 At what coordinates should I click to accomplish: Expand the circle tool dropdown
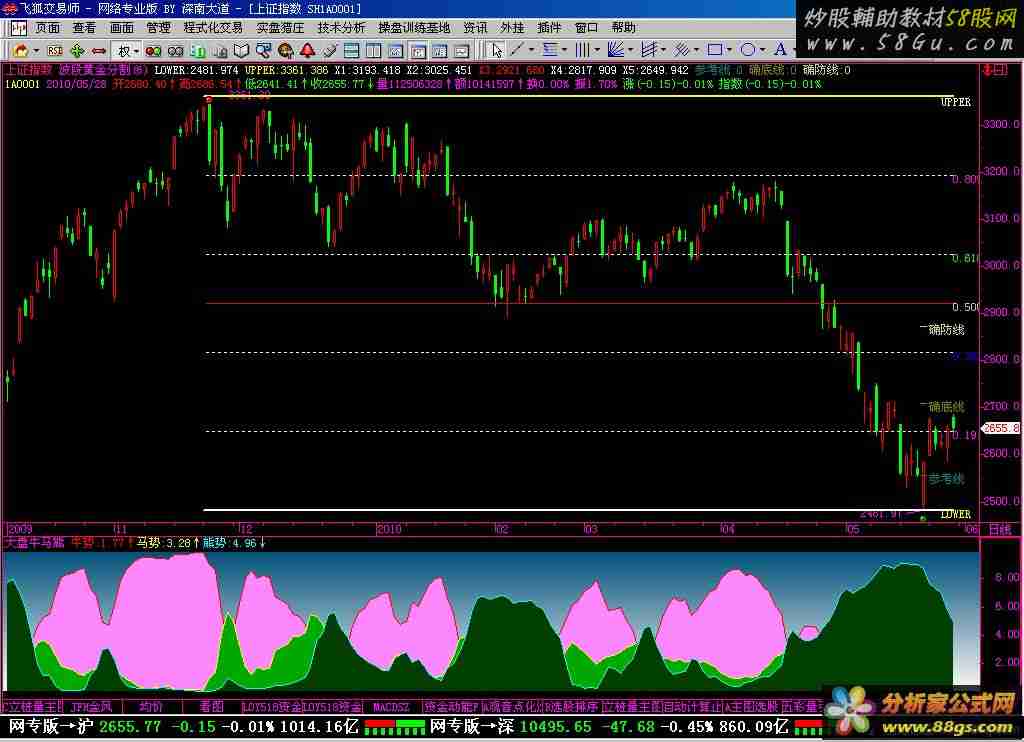[762, 50]
